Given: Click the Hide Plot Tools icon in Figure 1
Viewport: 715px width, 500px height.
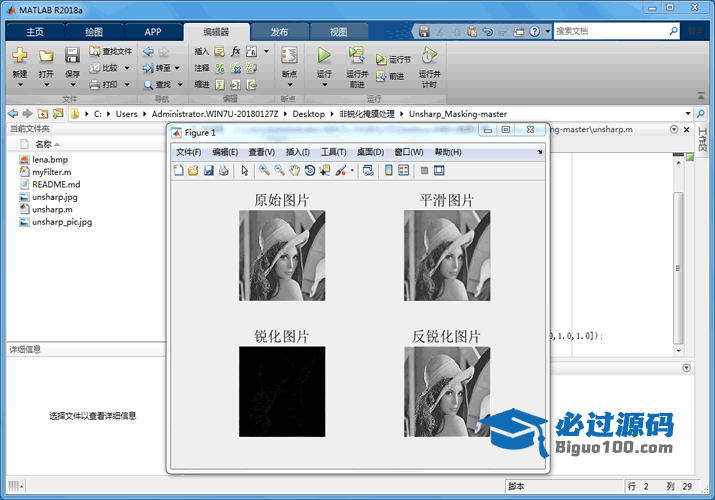Looking at the screenshot, I should click(x=424, y=170).
